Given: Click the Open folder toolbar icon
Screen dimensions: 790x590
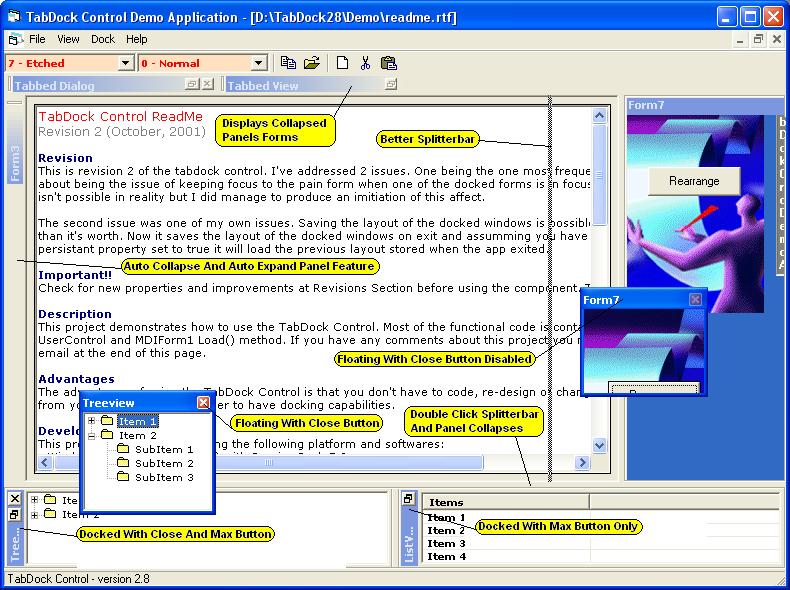Looking at the screenshot, I should point(311,63).
